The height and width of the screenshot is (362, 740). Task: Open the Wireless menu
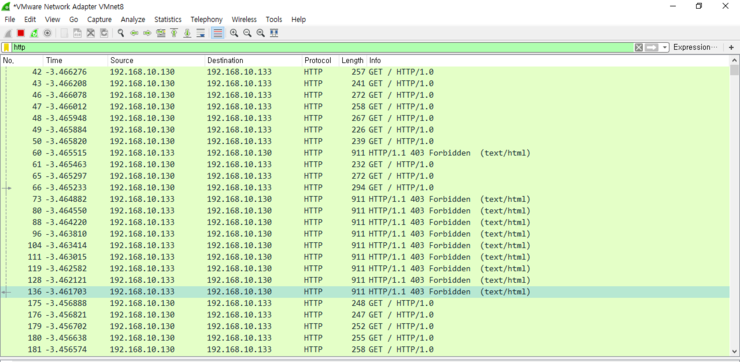pos(244,19)
